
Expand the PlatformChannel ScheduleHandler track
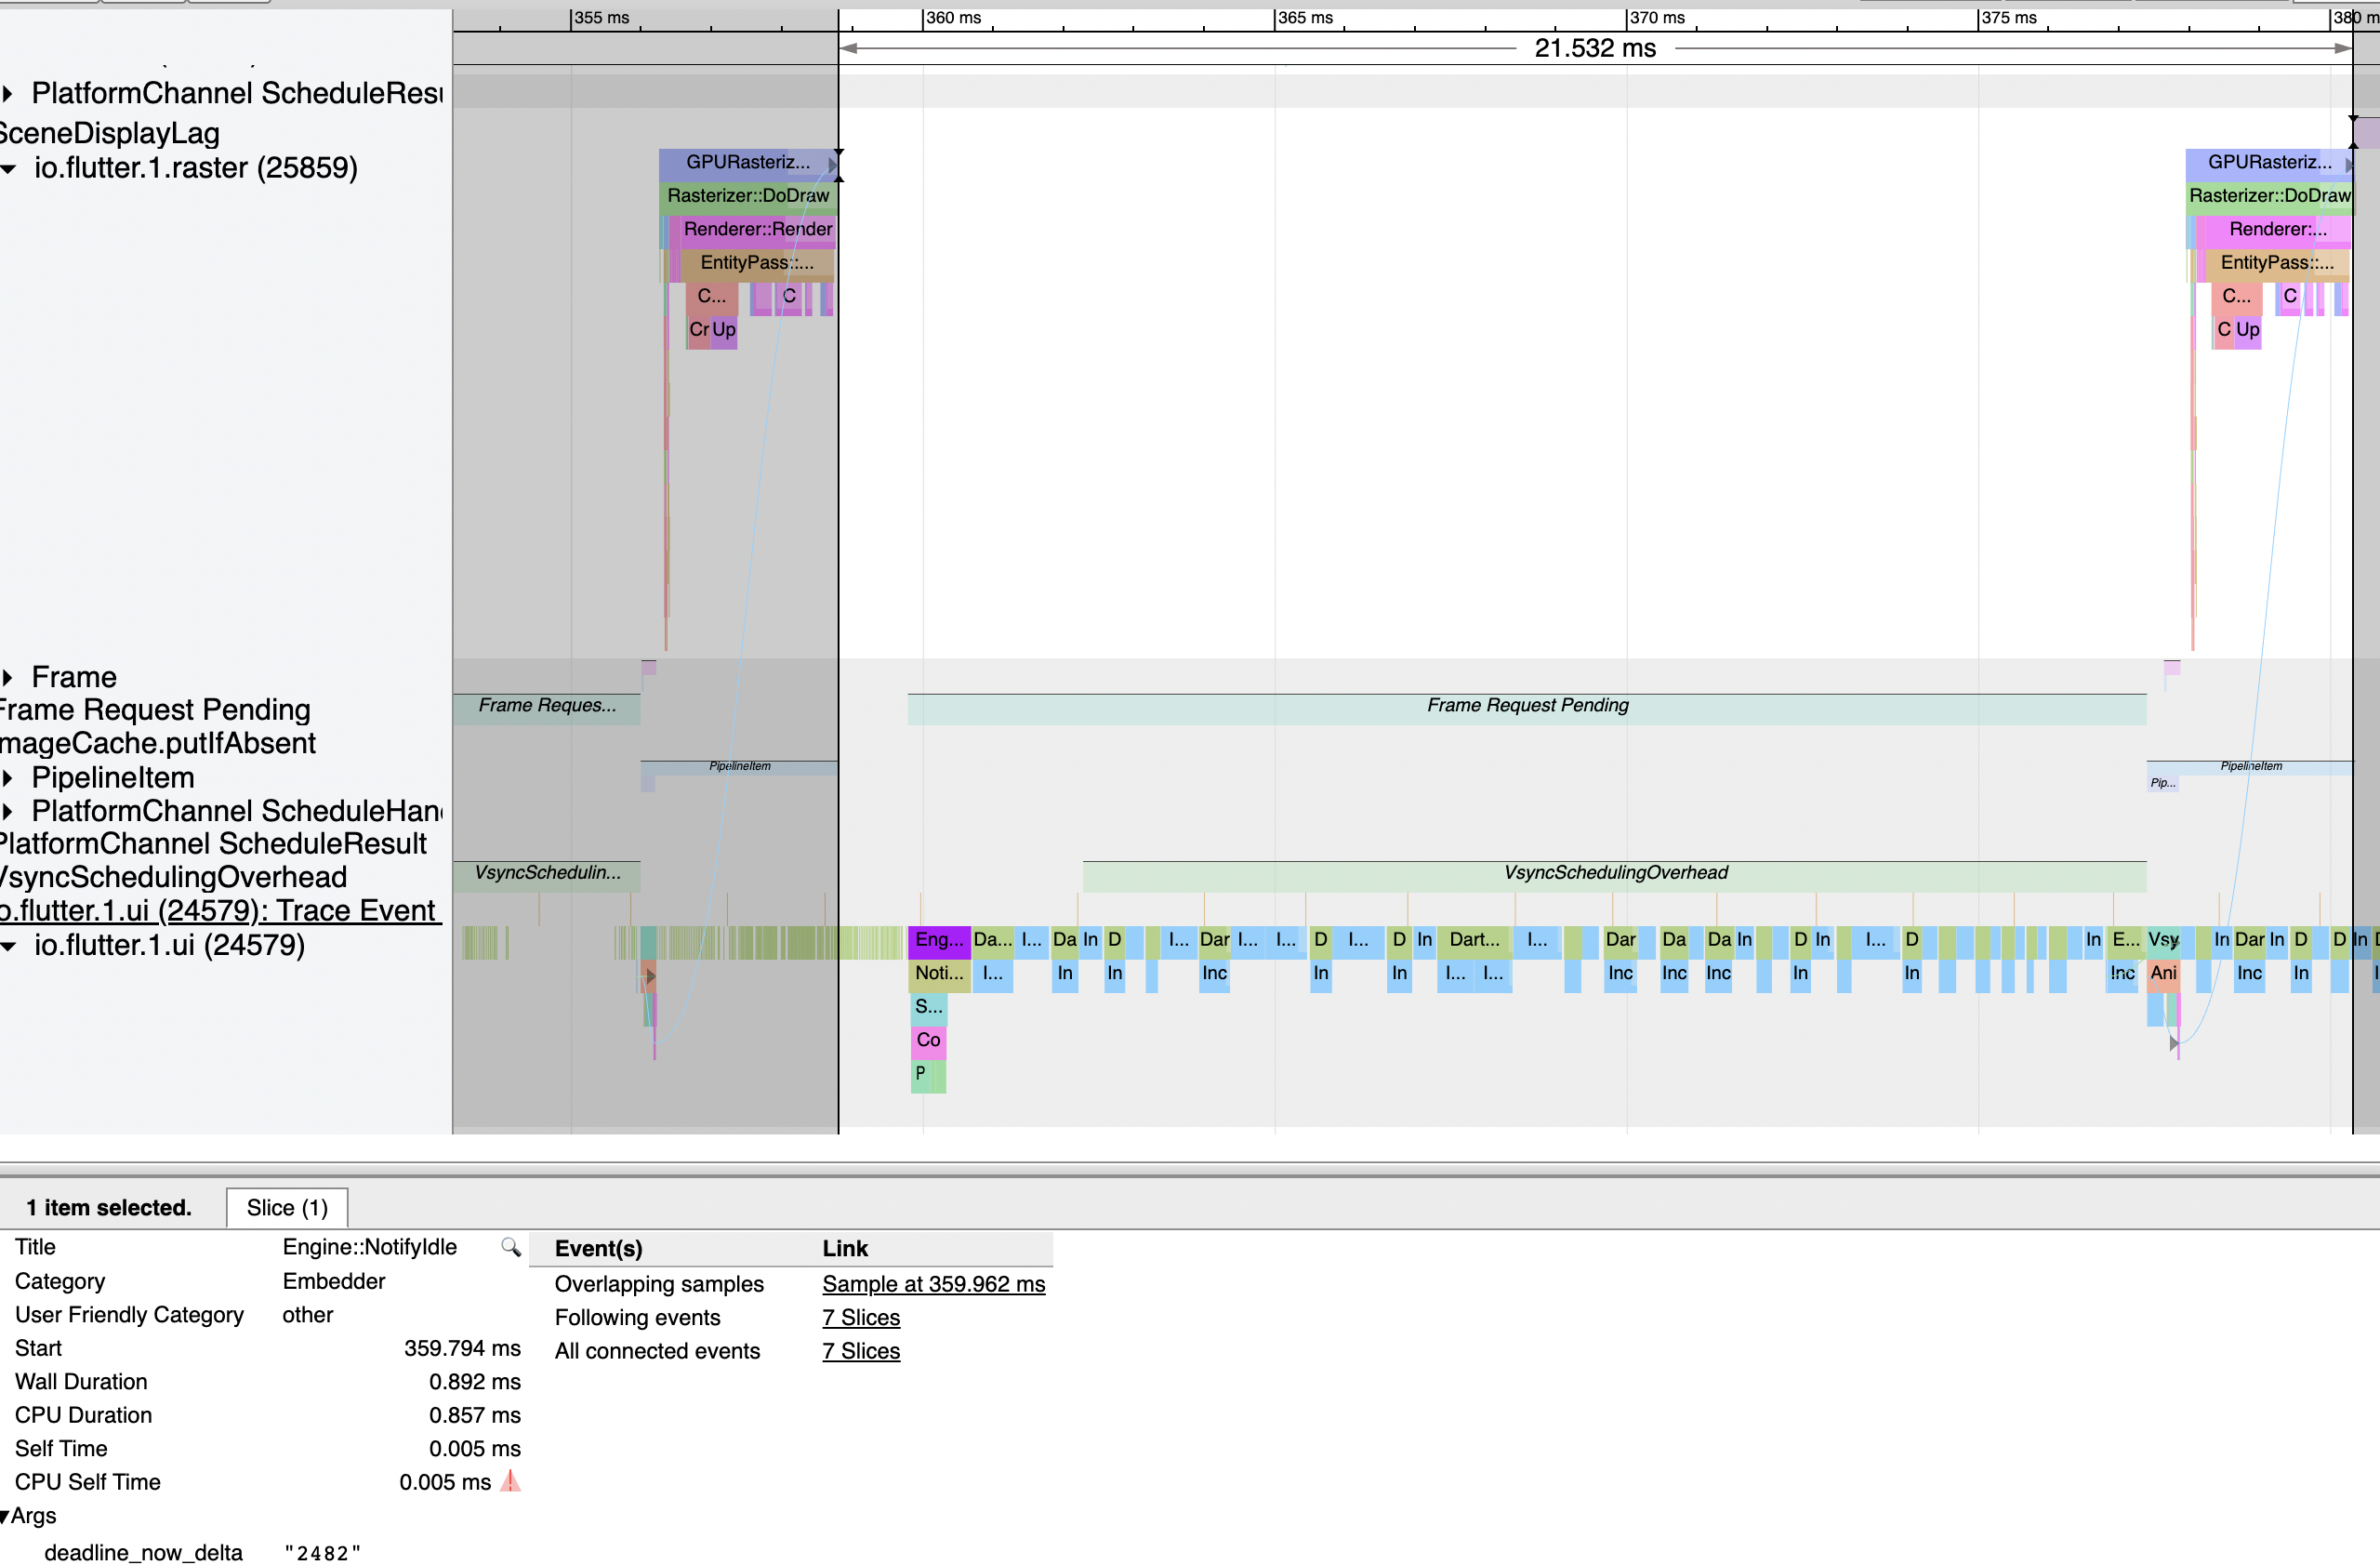click(x=9, y=811)
